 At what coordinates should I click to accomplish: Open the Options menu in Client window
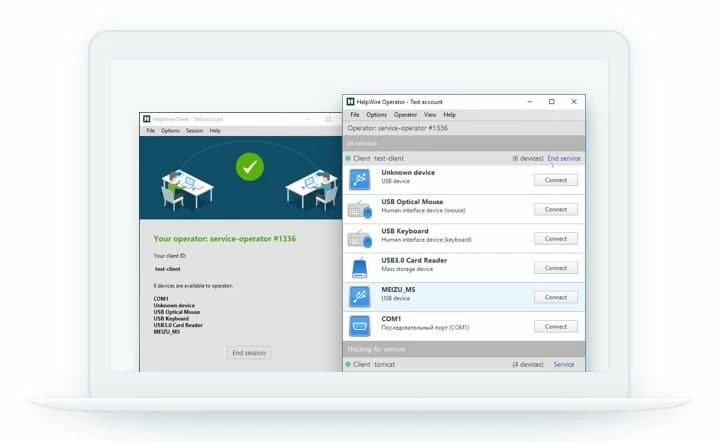(x=170, y=131)
